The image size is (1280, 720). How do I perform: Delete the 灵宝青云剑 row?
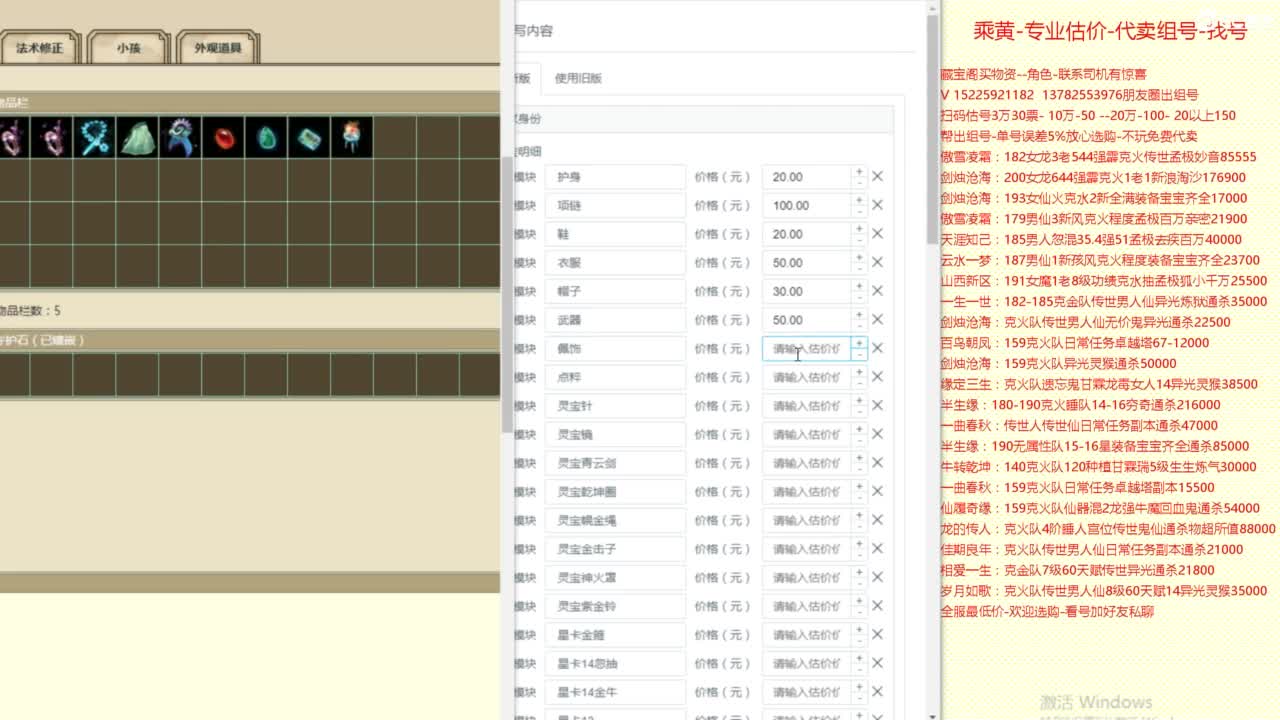click(x=877, y=463)
